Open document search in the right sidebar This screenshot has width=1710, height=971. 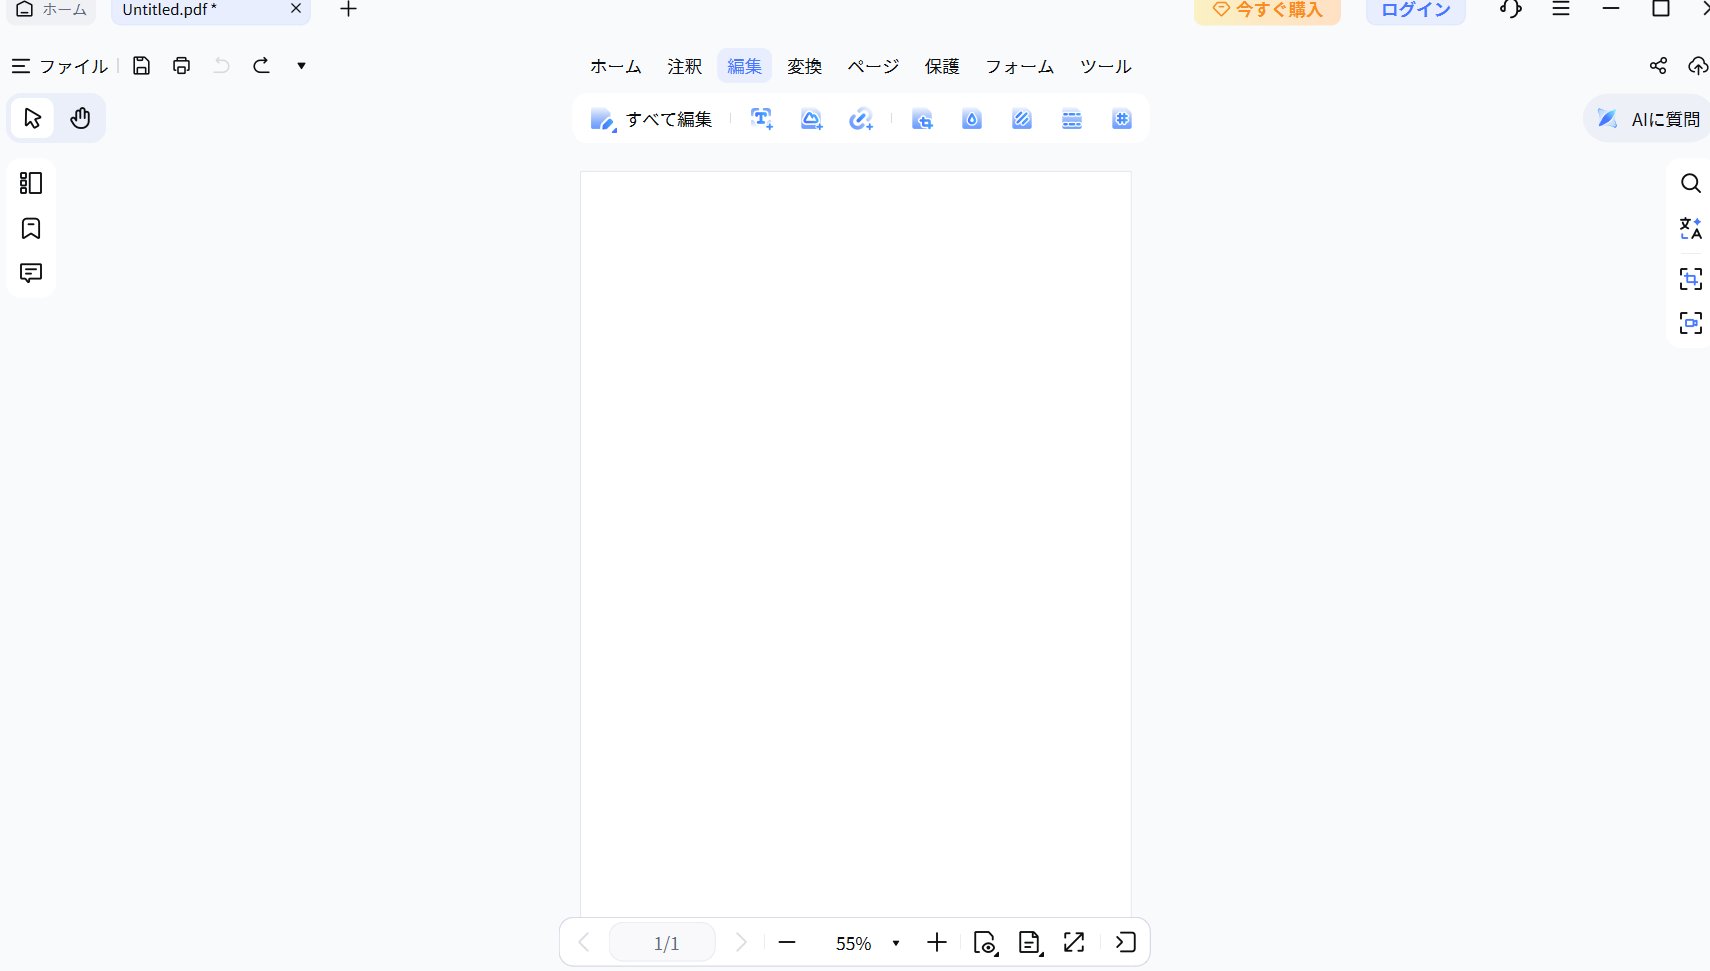[x=1692, y=183]
